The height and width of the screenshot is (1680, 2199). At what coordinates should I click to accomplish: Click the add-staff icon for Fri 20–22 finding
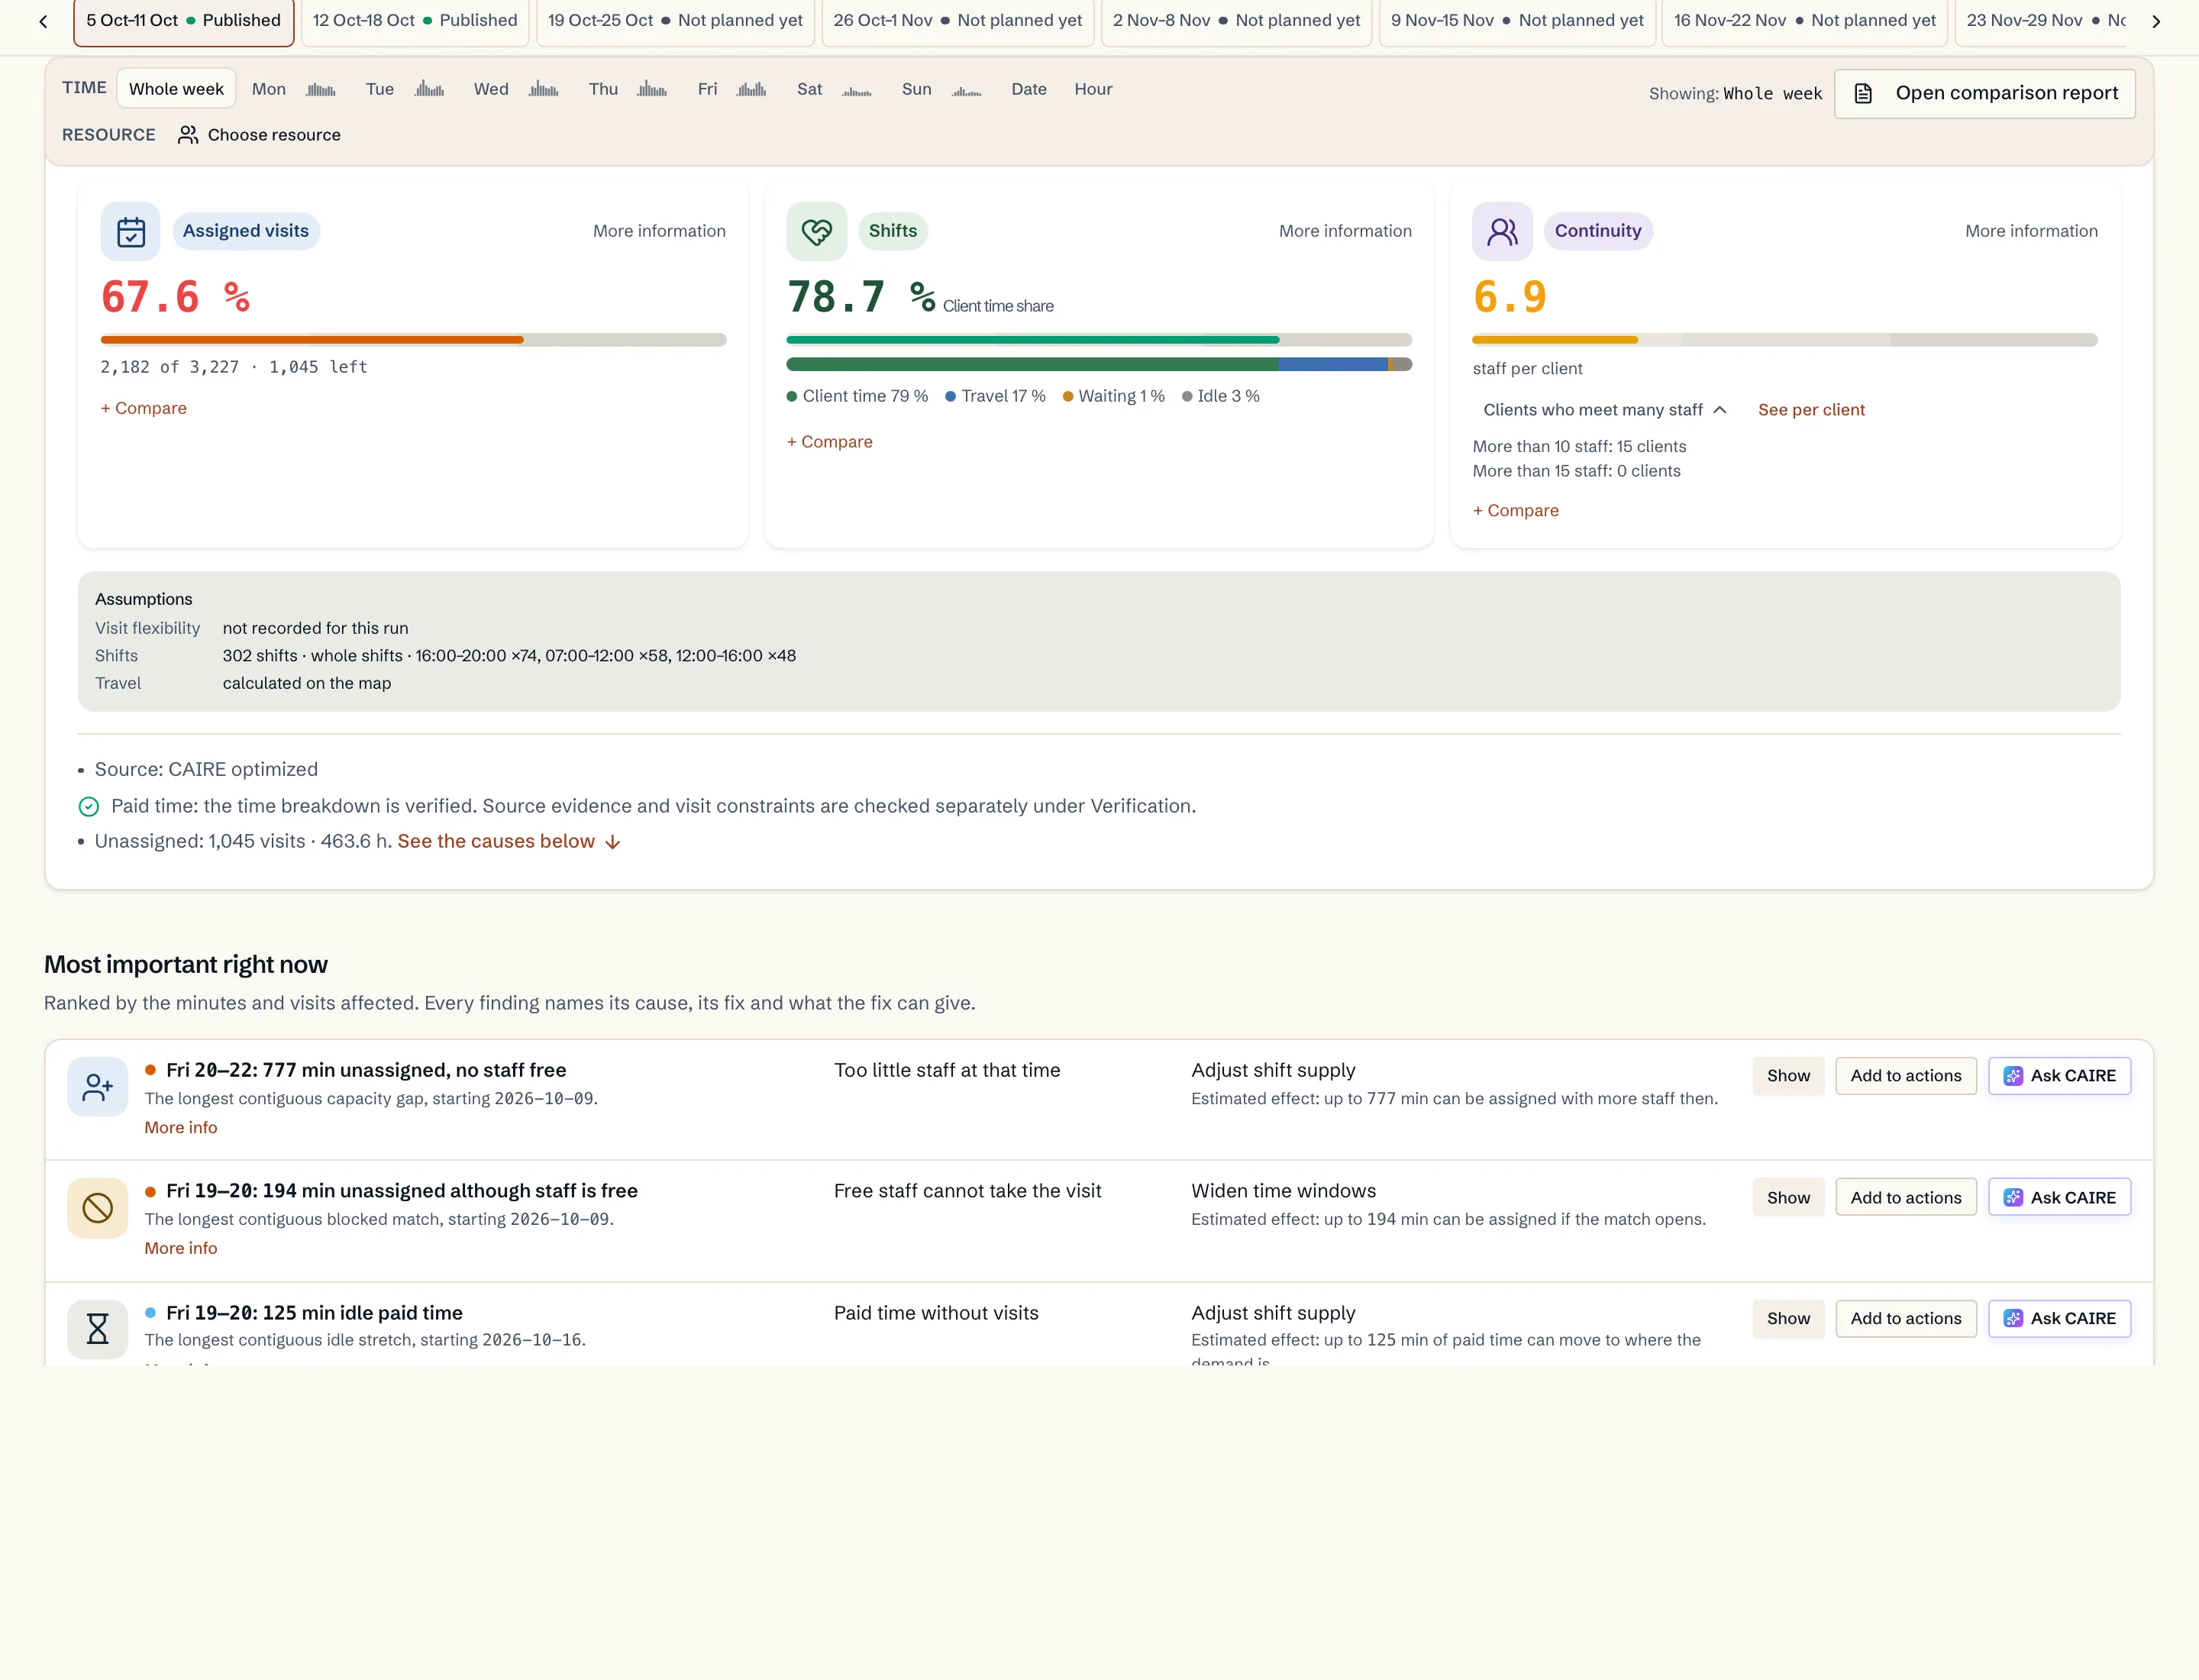(98, 1087)
